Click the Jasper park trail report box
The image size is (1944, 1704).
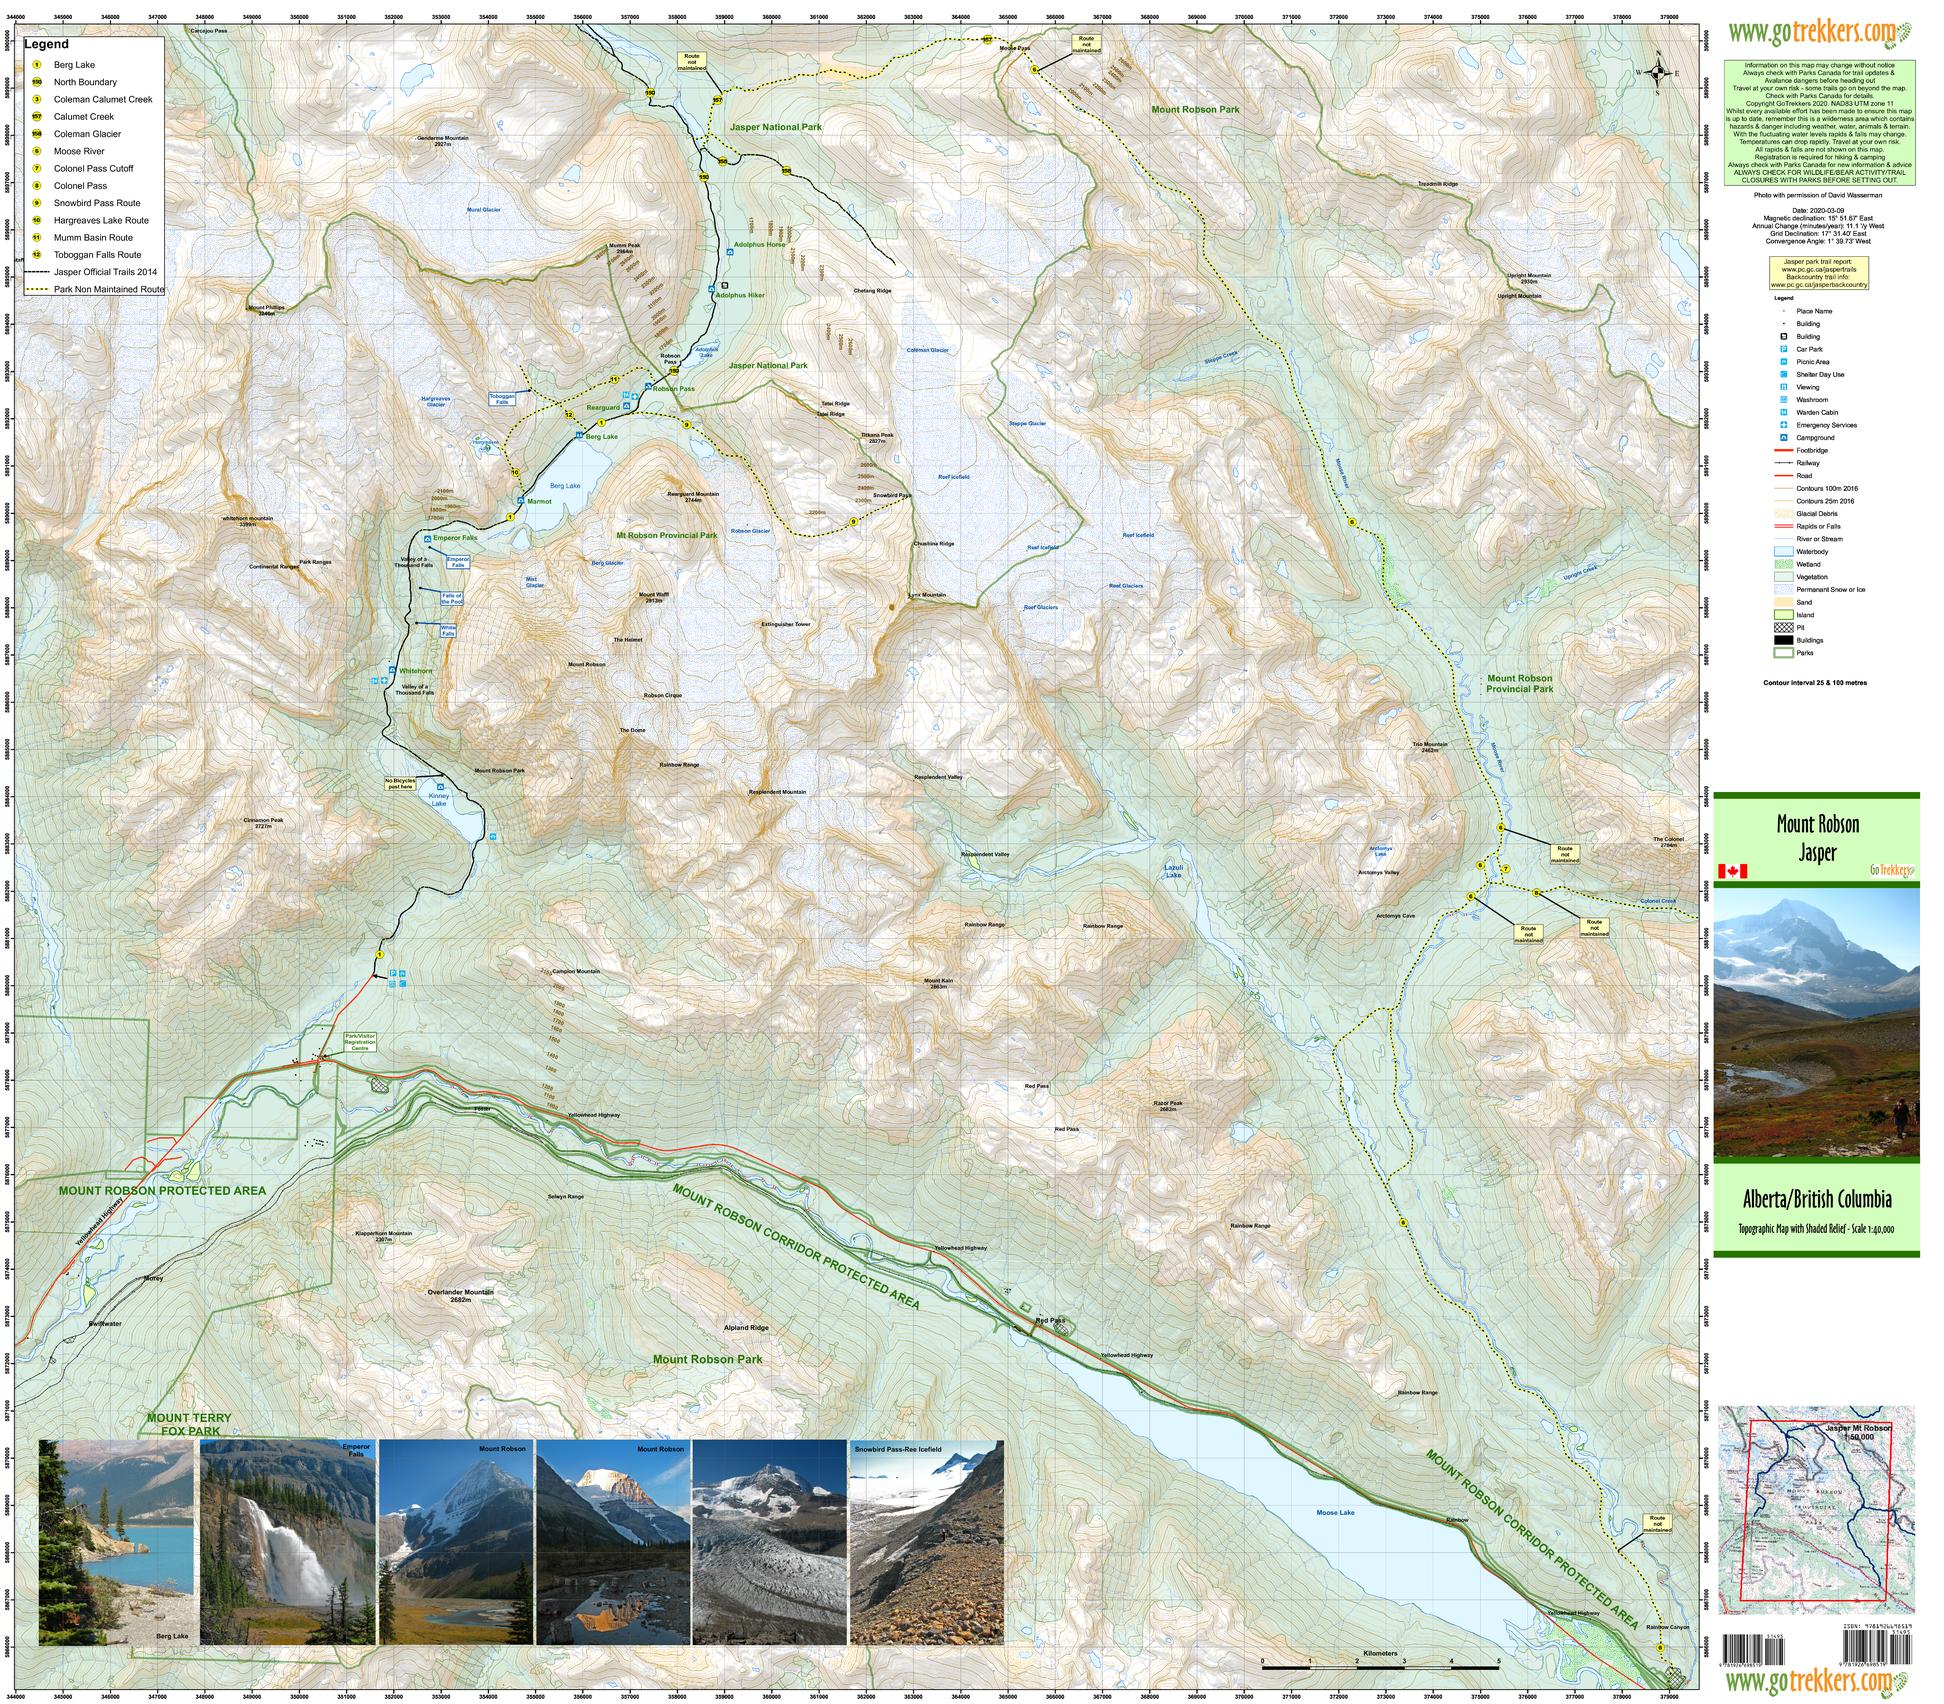(x=1818, y=272)
